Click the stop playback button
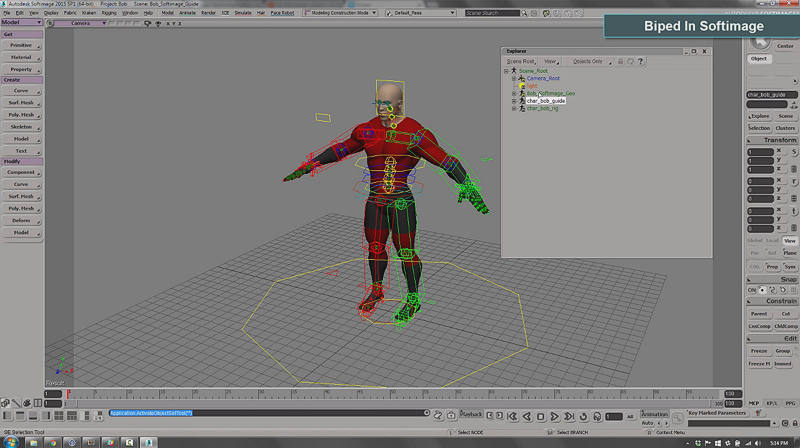 (540, 417)
